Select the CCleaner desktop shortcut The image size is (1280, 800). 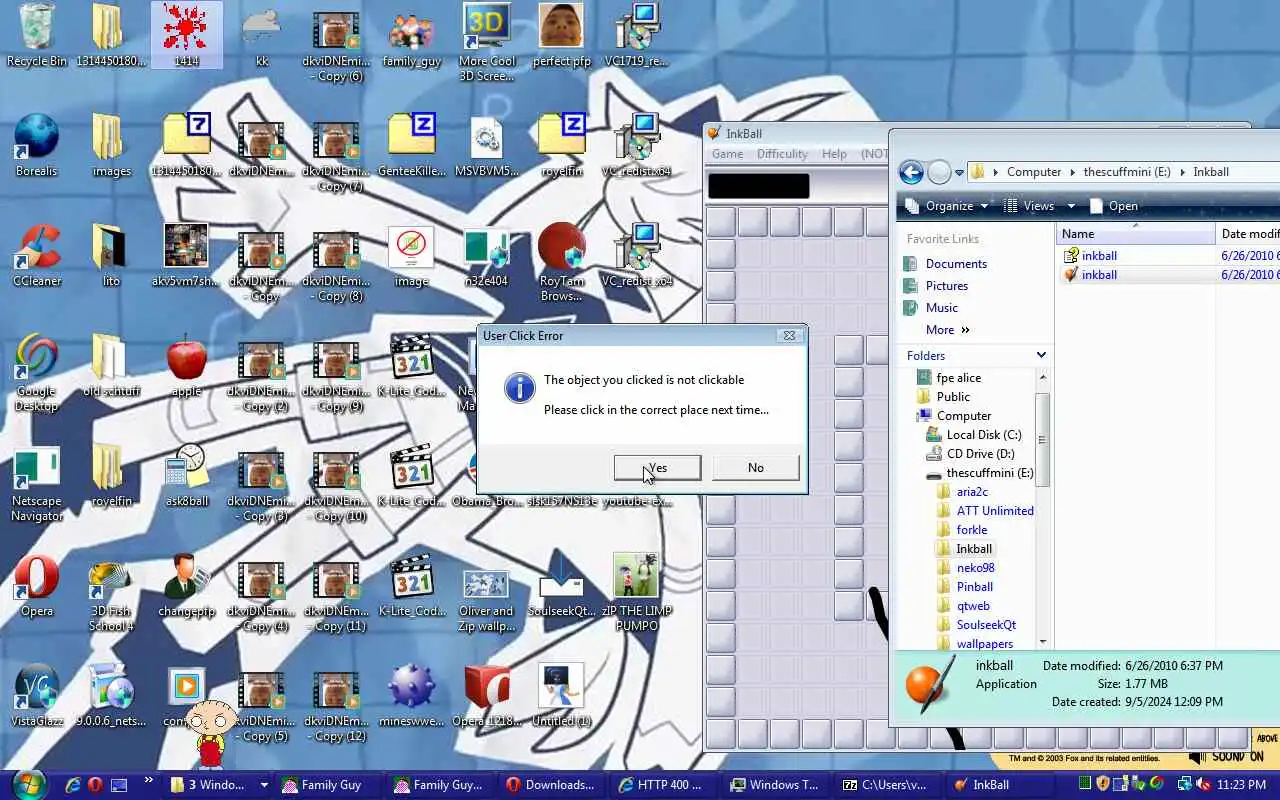tap(37, 255)
